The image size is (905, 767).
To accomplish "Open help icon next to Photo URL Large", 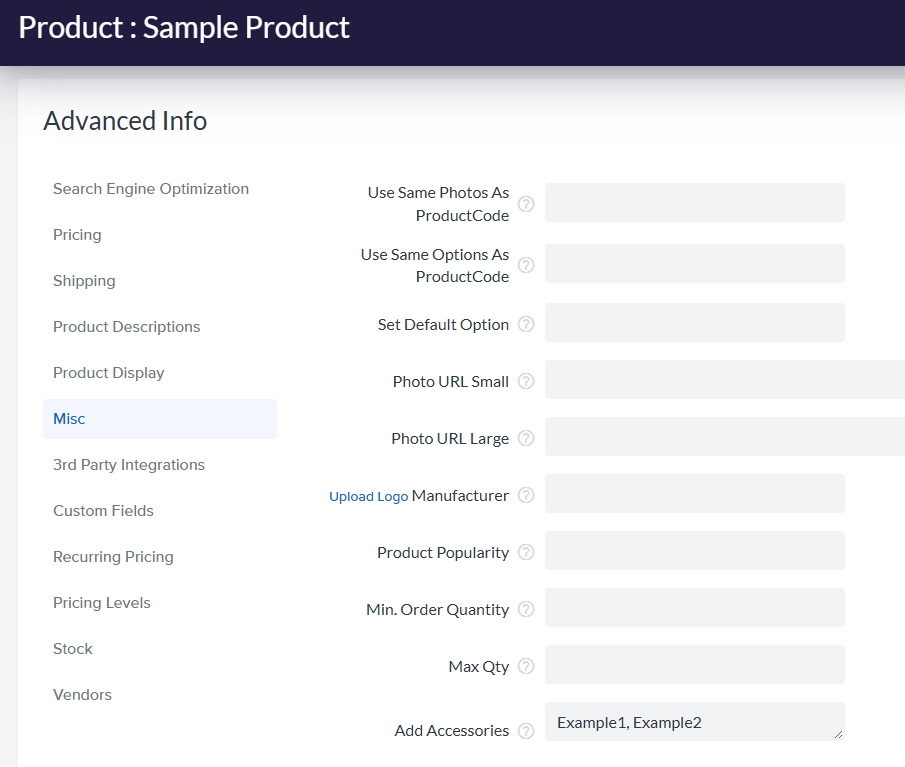I will 526,438.
